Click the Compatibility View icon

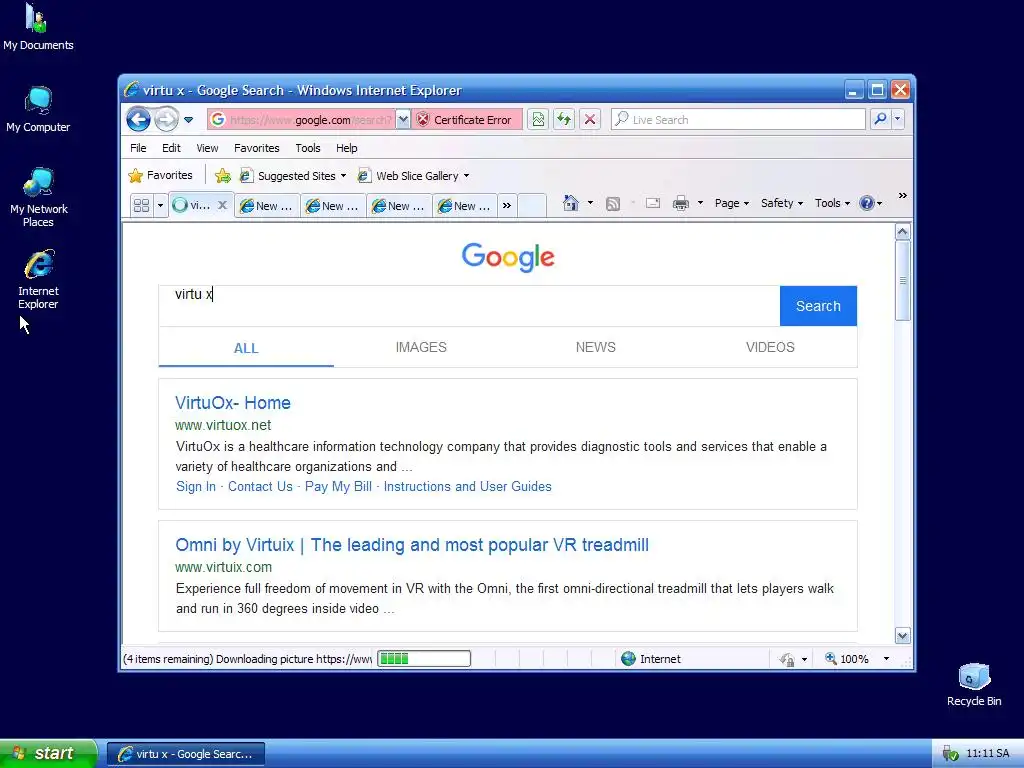538,120
